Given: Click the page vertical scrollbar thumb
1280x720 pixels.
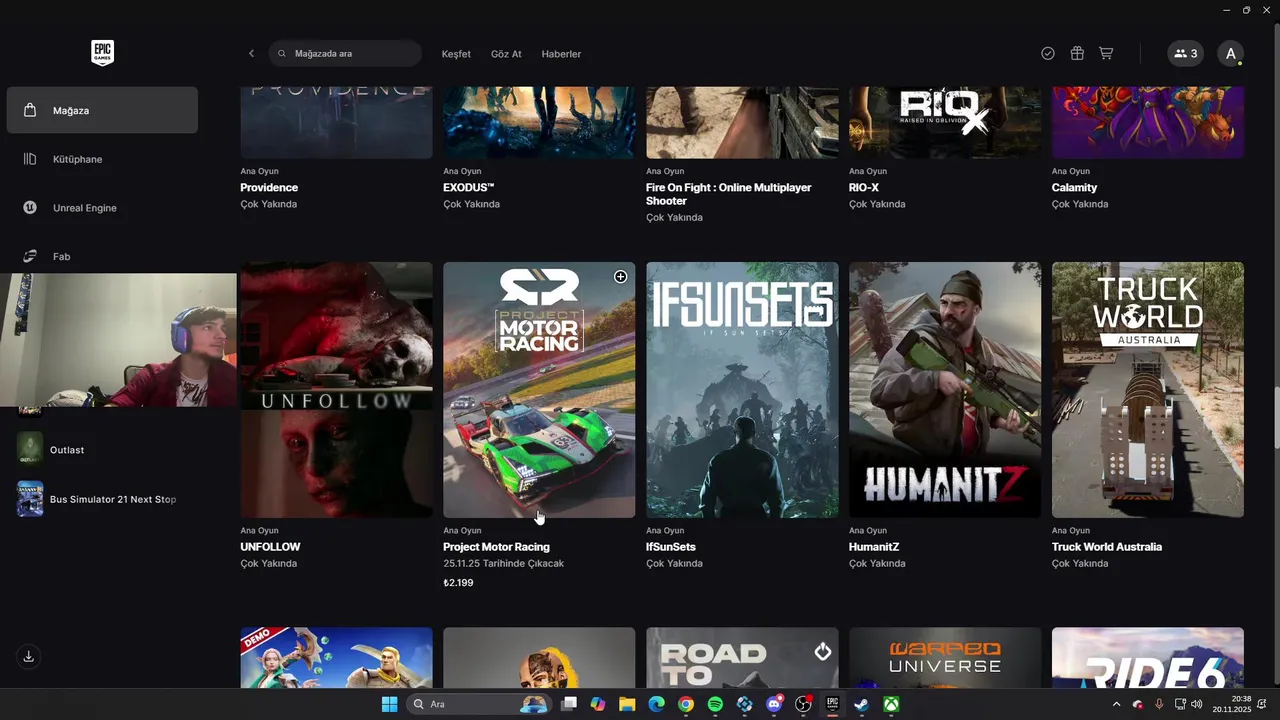Looking at the screenshot, I should [1275, 417].
